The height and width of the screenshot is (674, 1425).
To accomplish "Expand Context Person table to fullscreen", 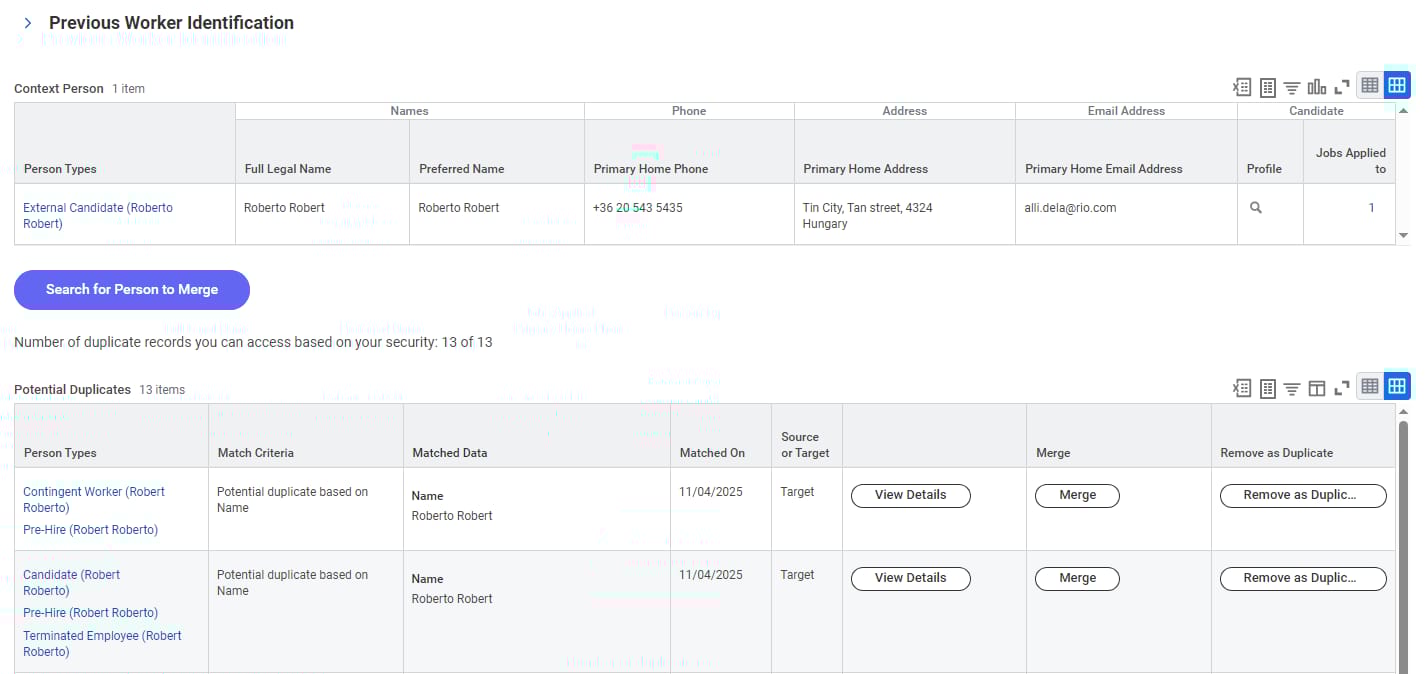I will coord(1342,87).
